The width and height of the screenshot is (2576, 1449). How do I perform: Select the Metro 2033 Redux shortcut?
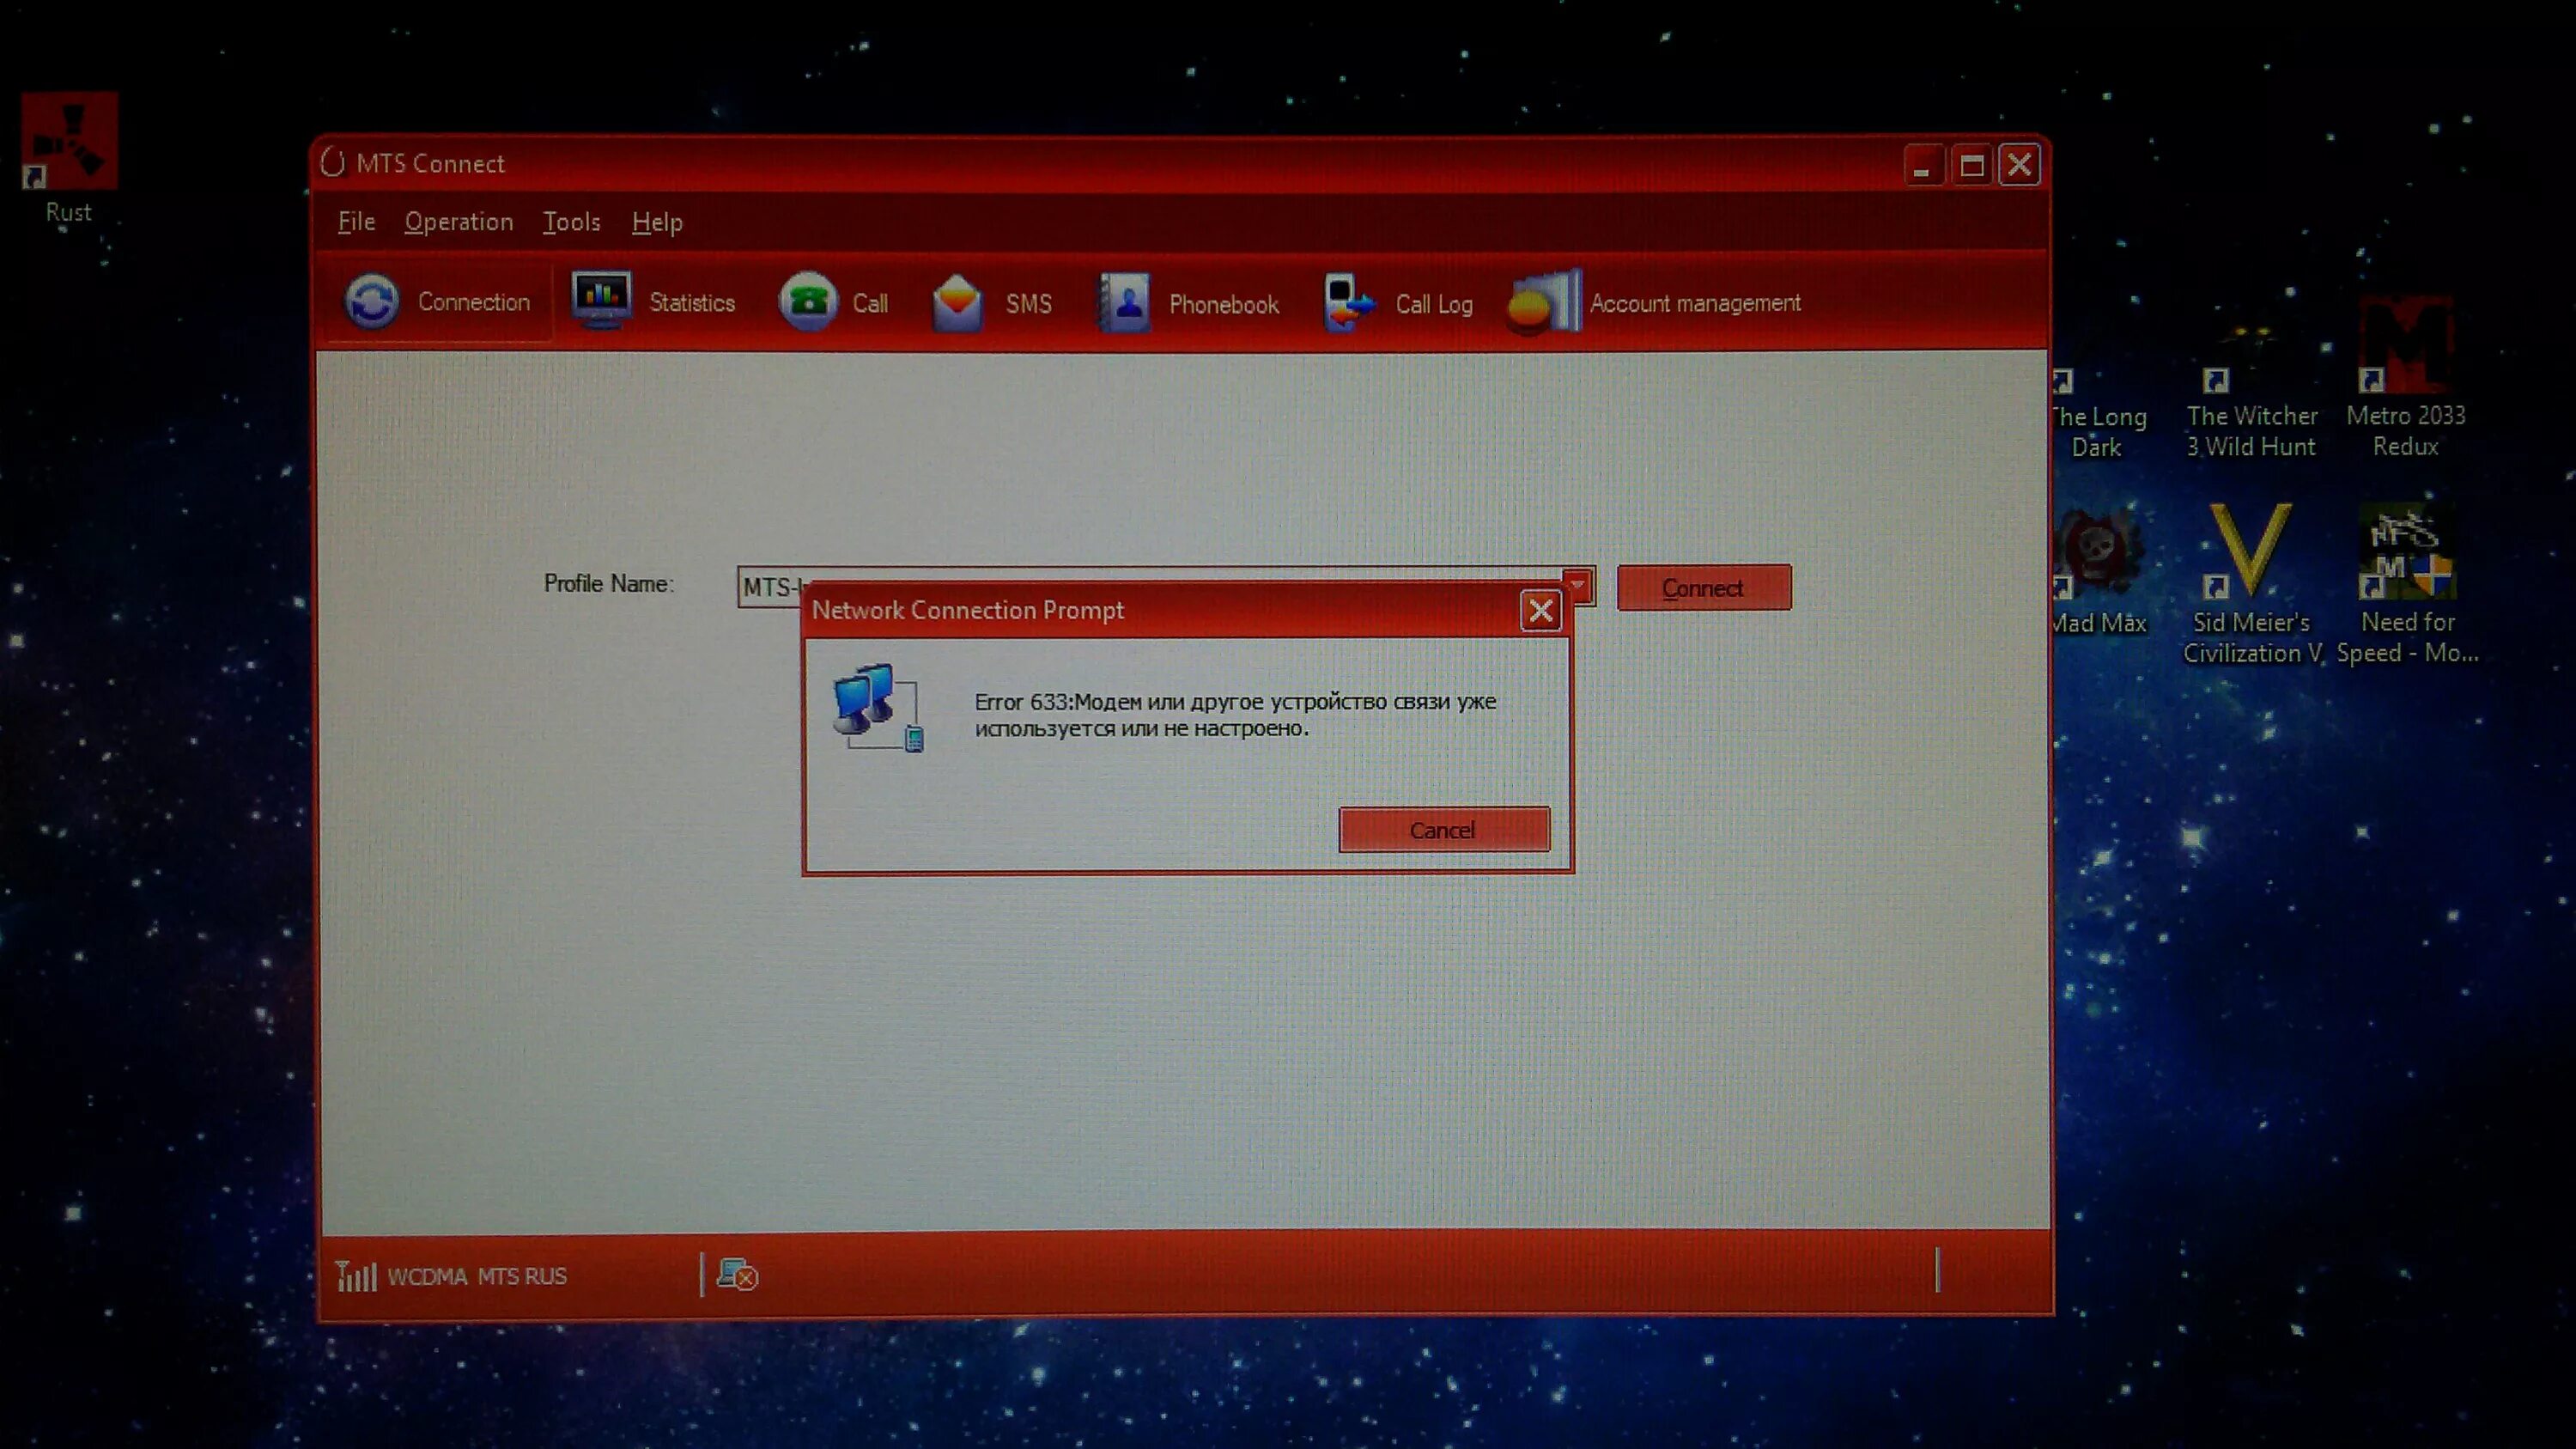(x=2405, y=378)
